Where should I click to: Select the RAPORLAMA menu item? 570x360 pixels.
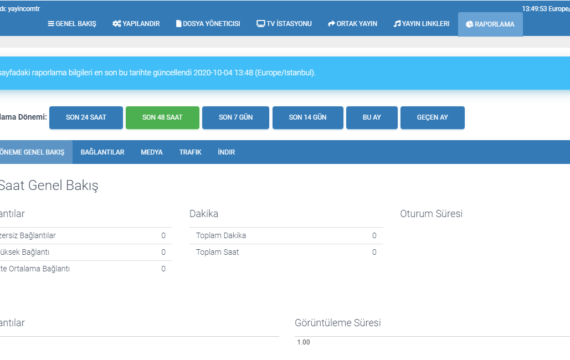pyautogui.click(x=490, y=24)
